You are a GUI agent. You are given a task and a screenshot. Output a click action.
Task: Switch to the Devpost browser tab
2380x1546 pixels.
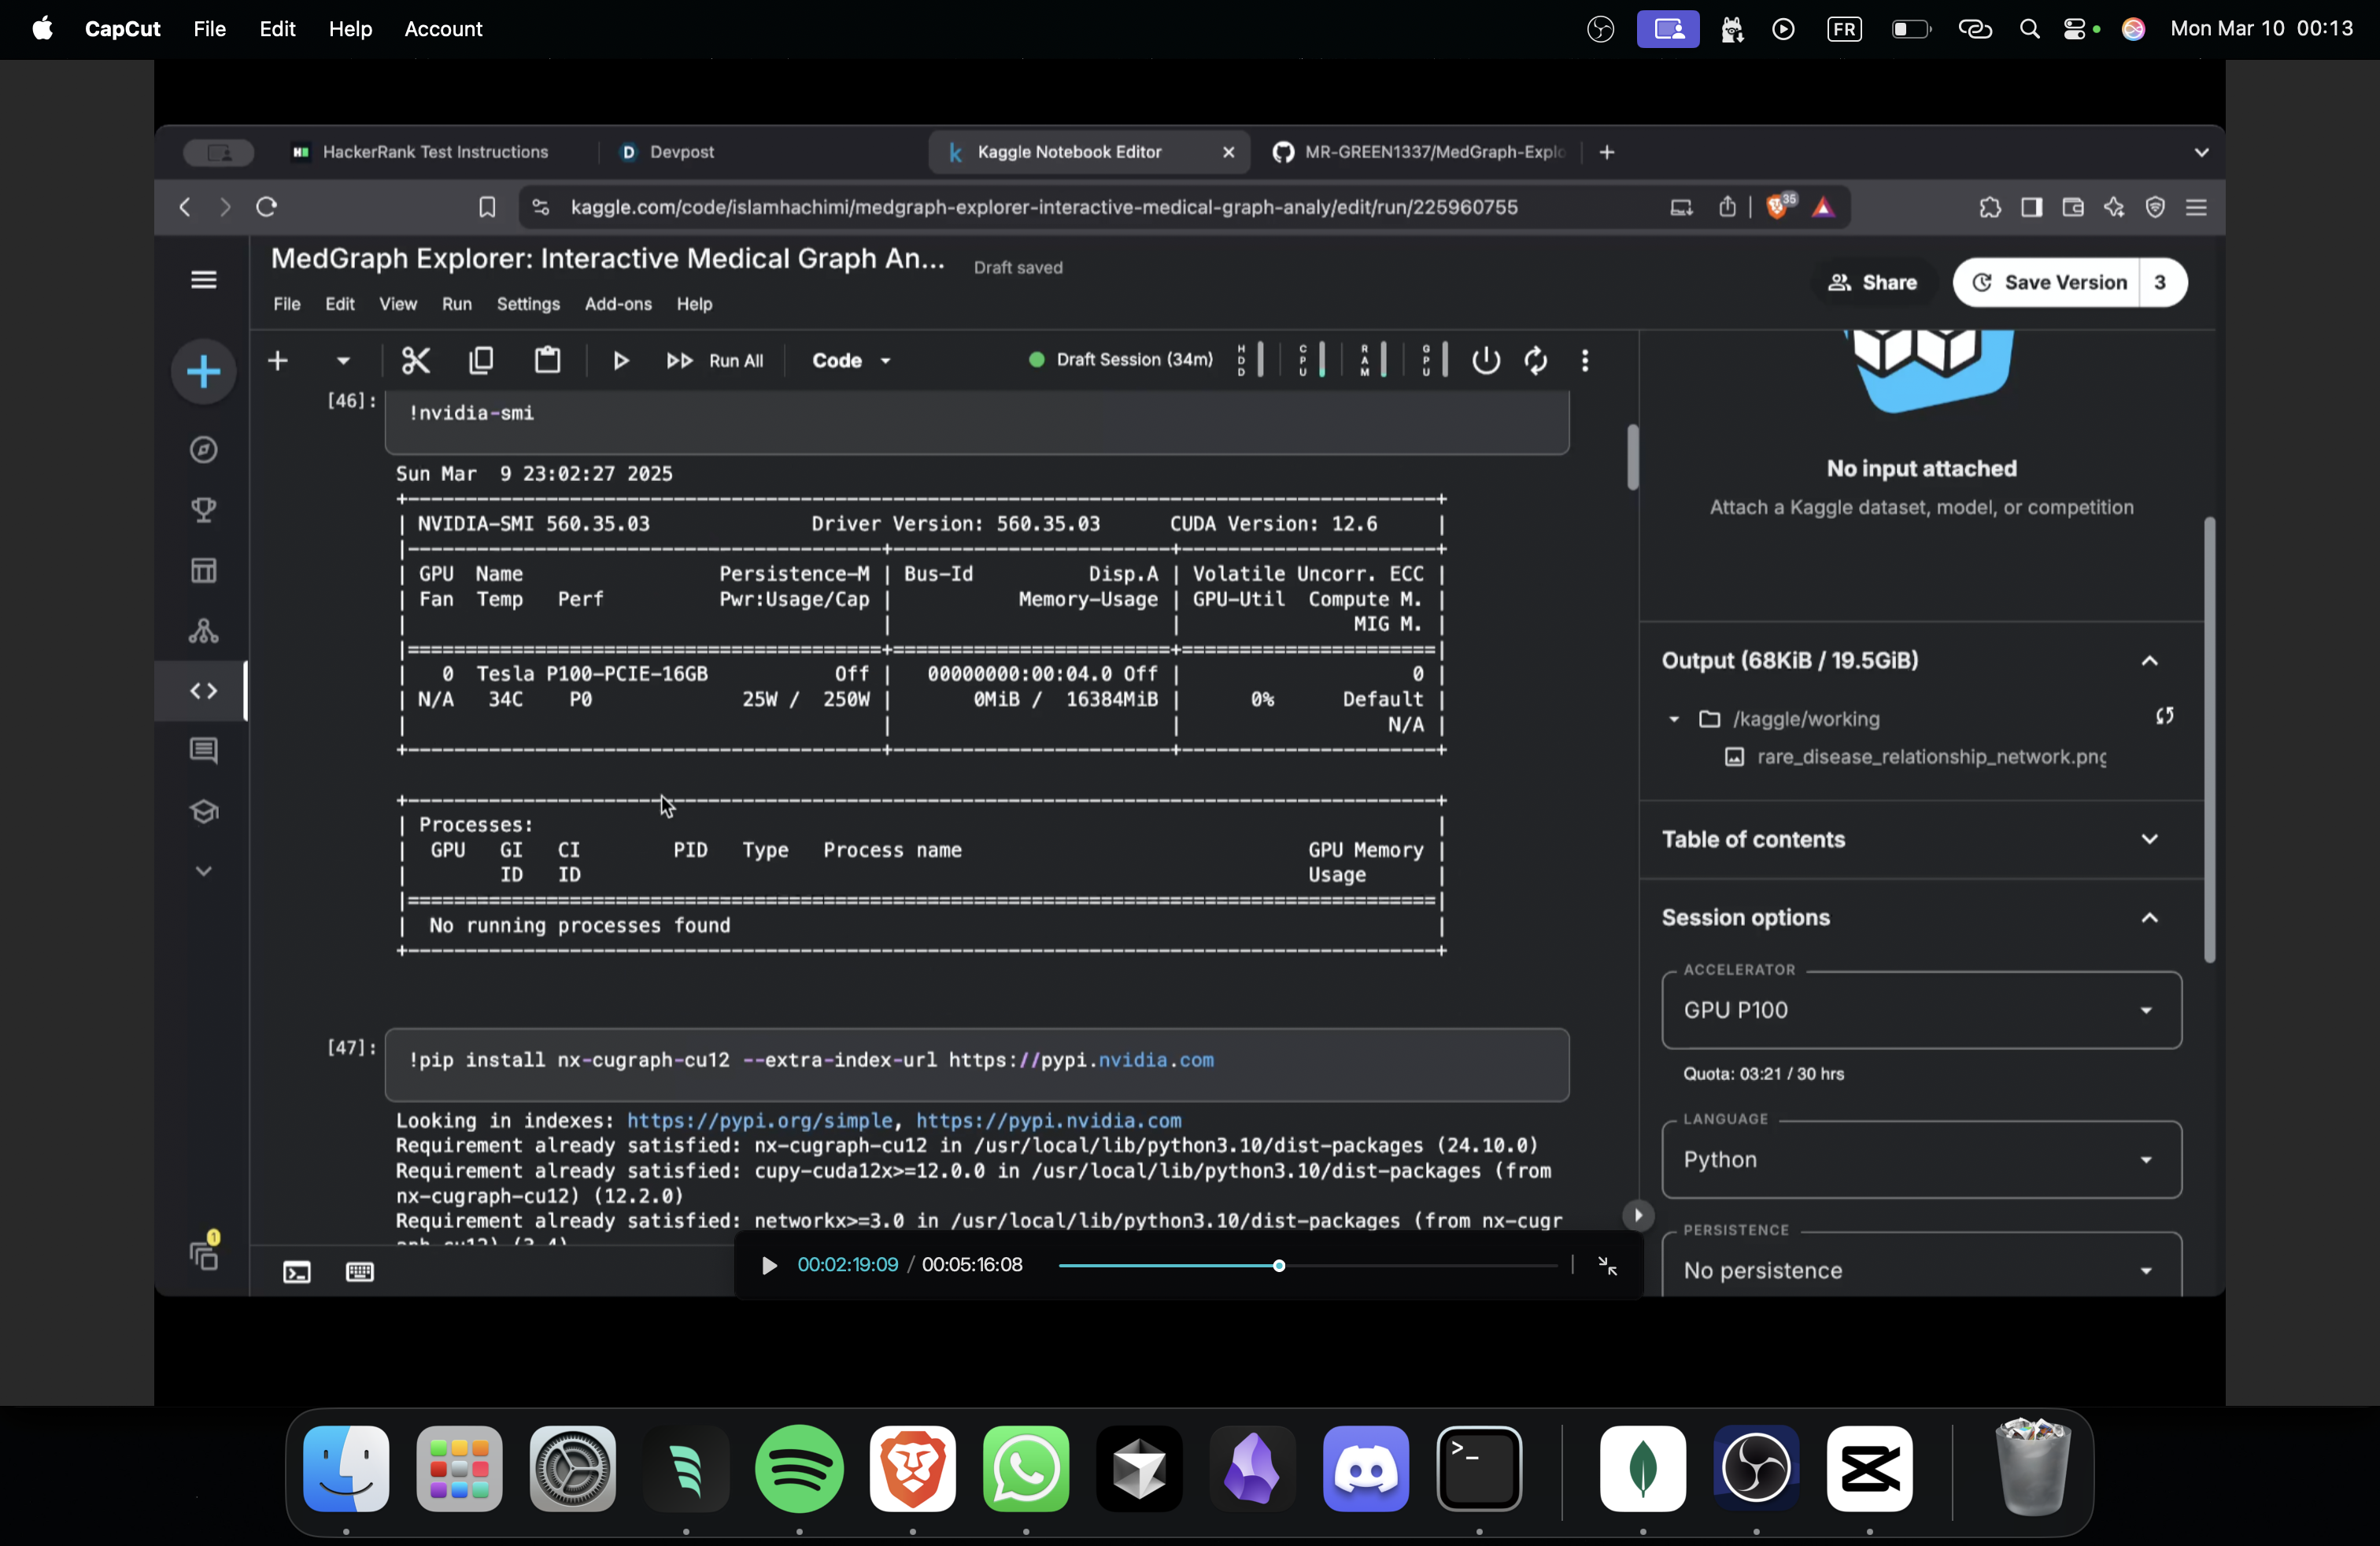click(680, 152)
